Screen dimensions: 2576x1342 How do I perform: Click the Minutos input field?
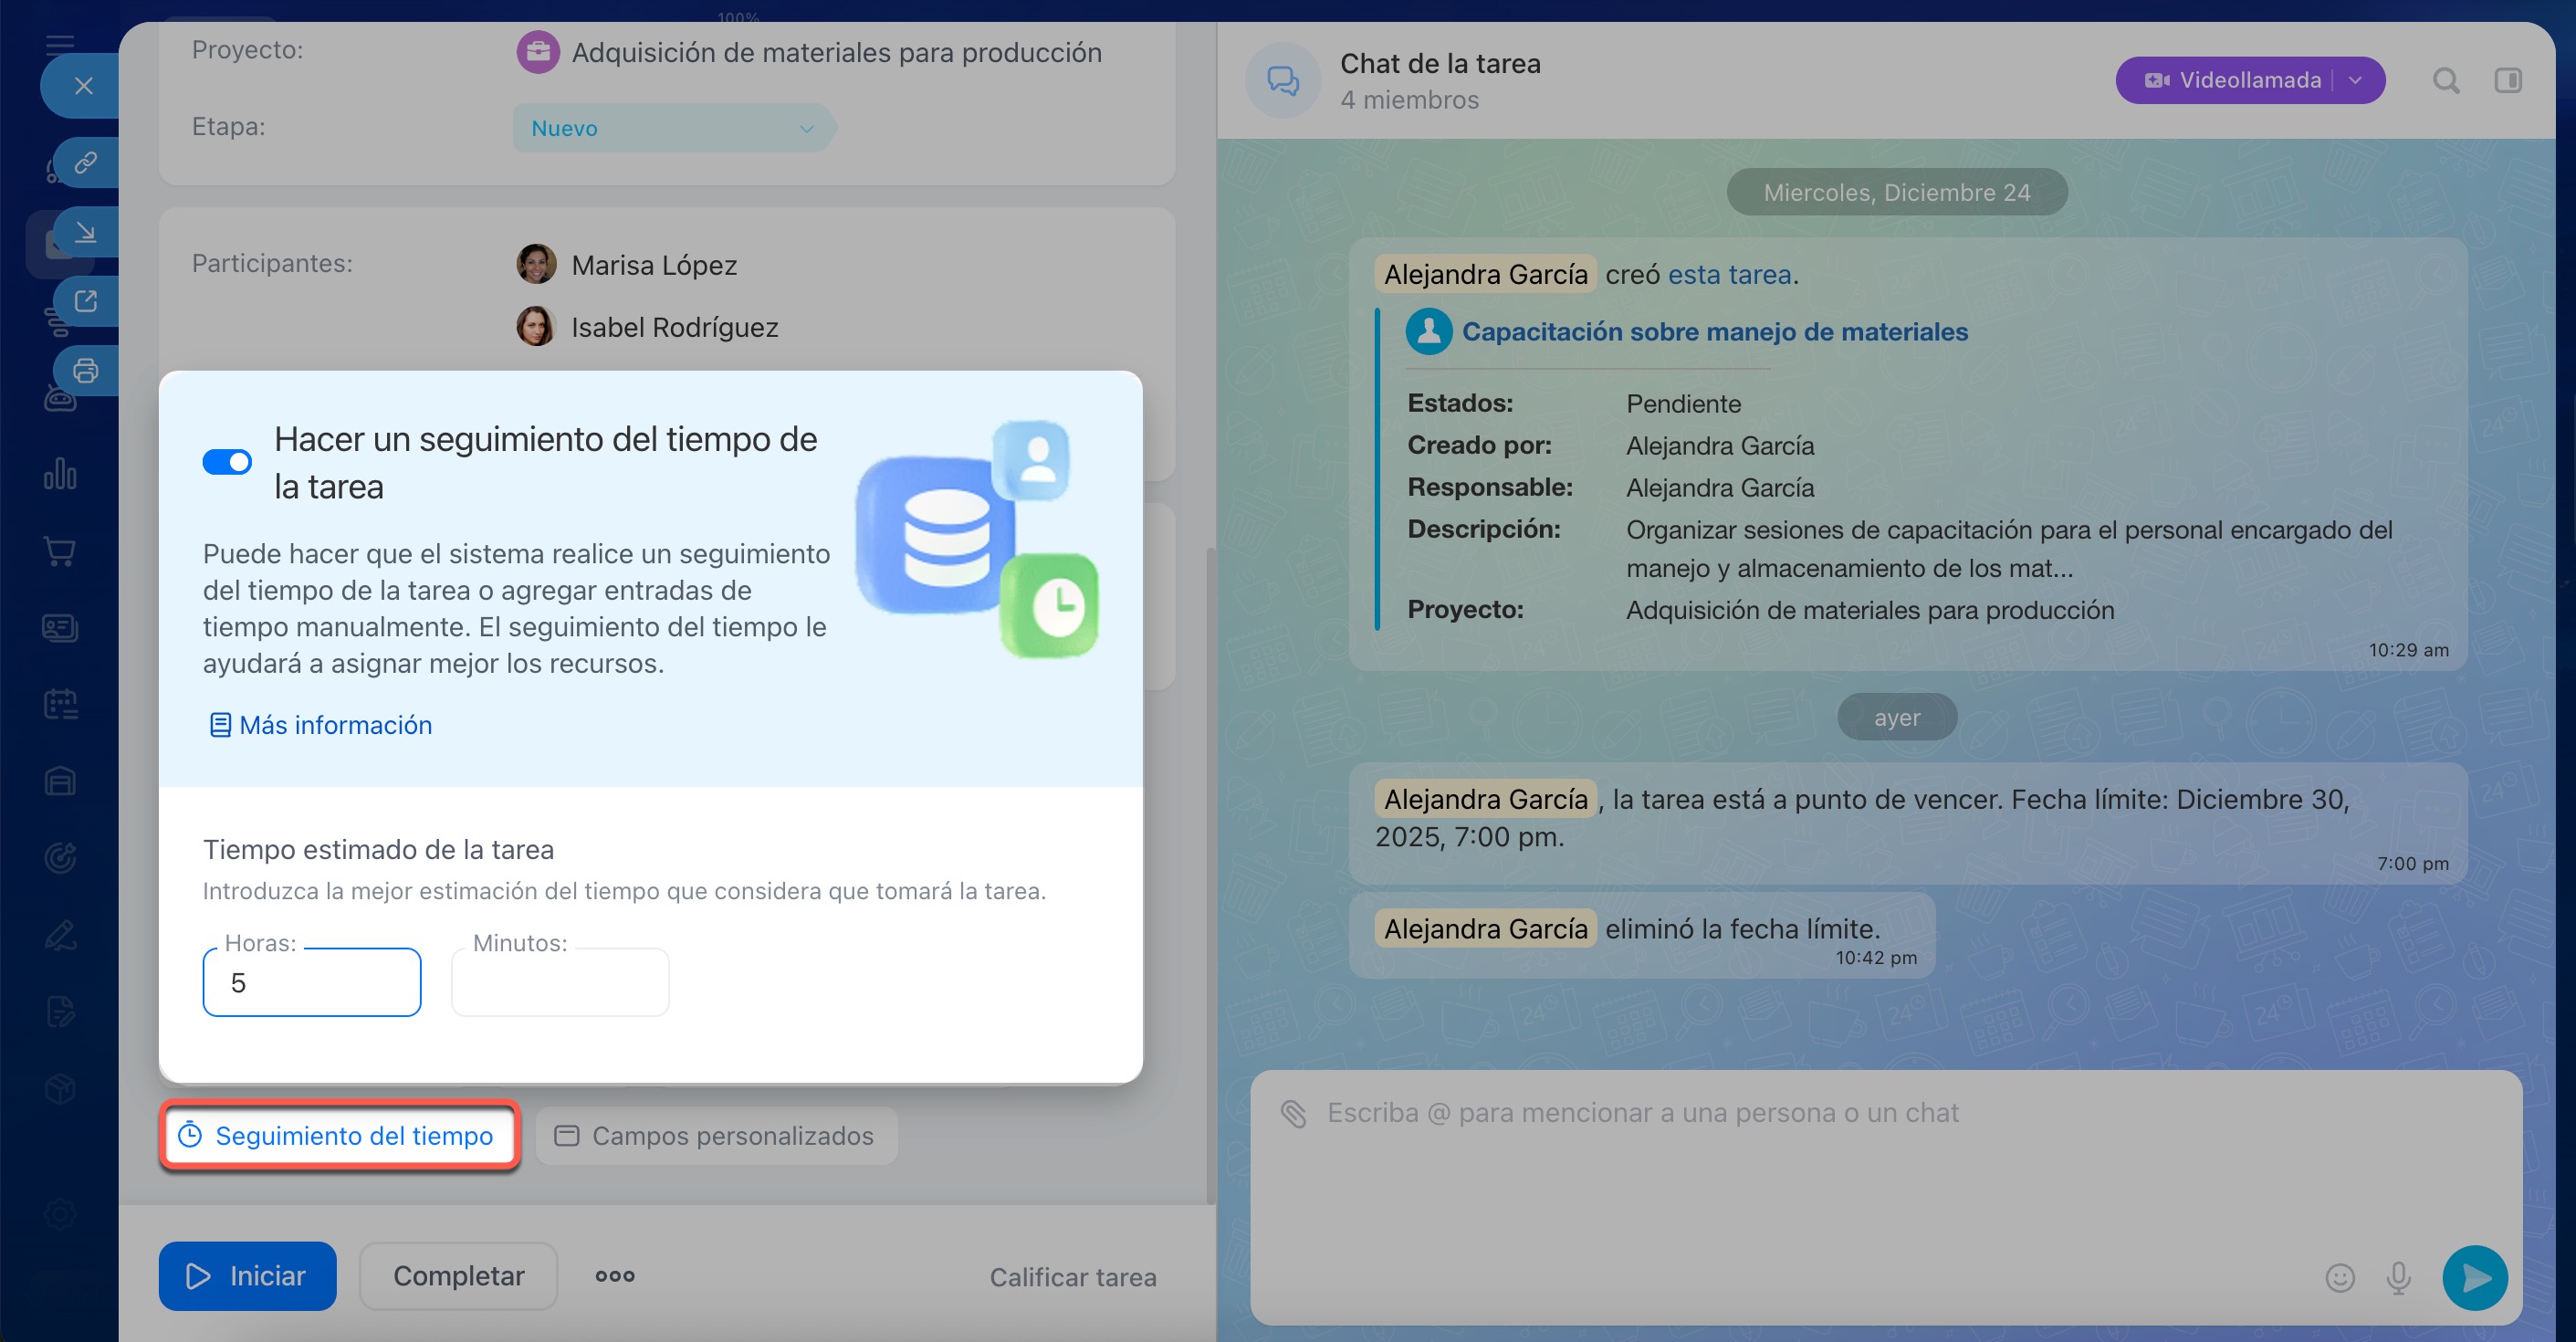[x=560, y=983]
